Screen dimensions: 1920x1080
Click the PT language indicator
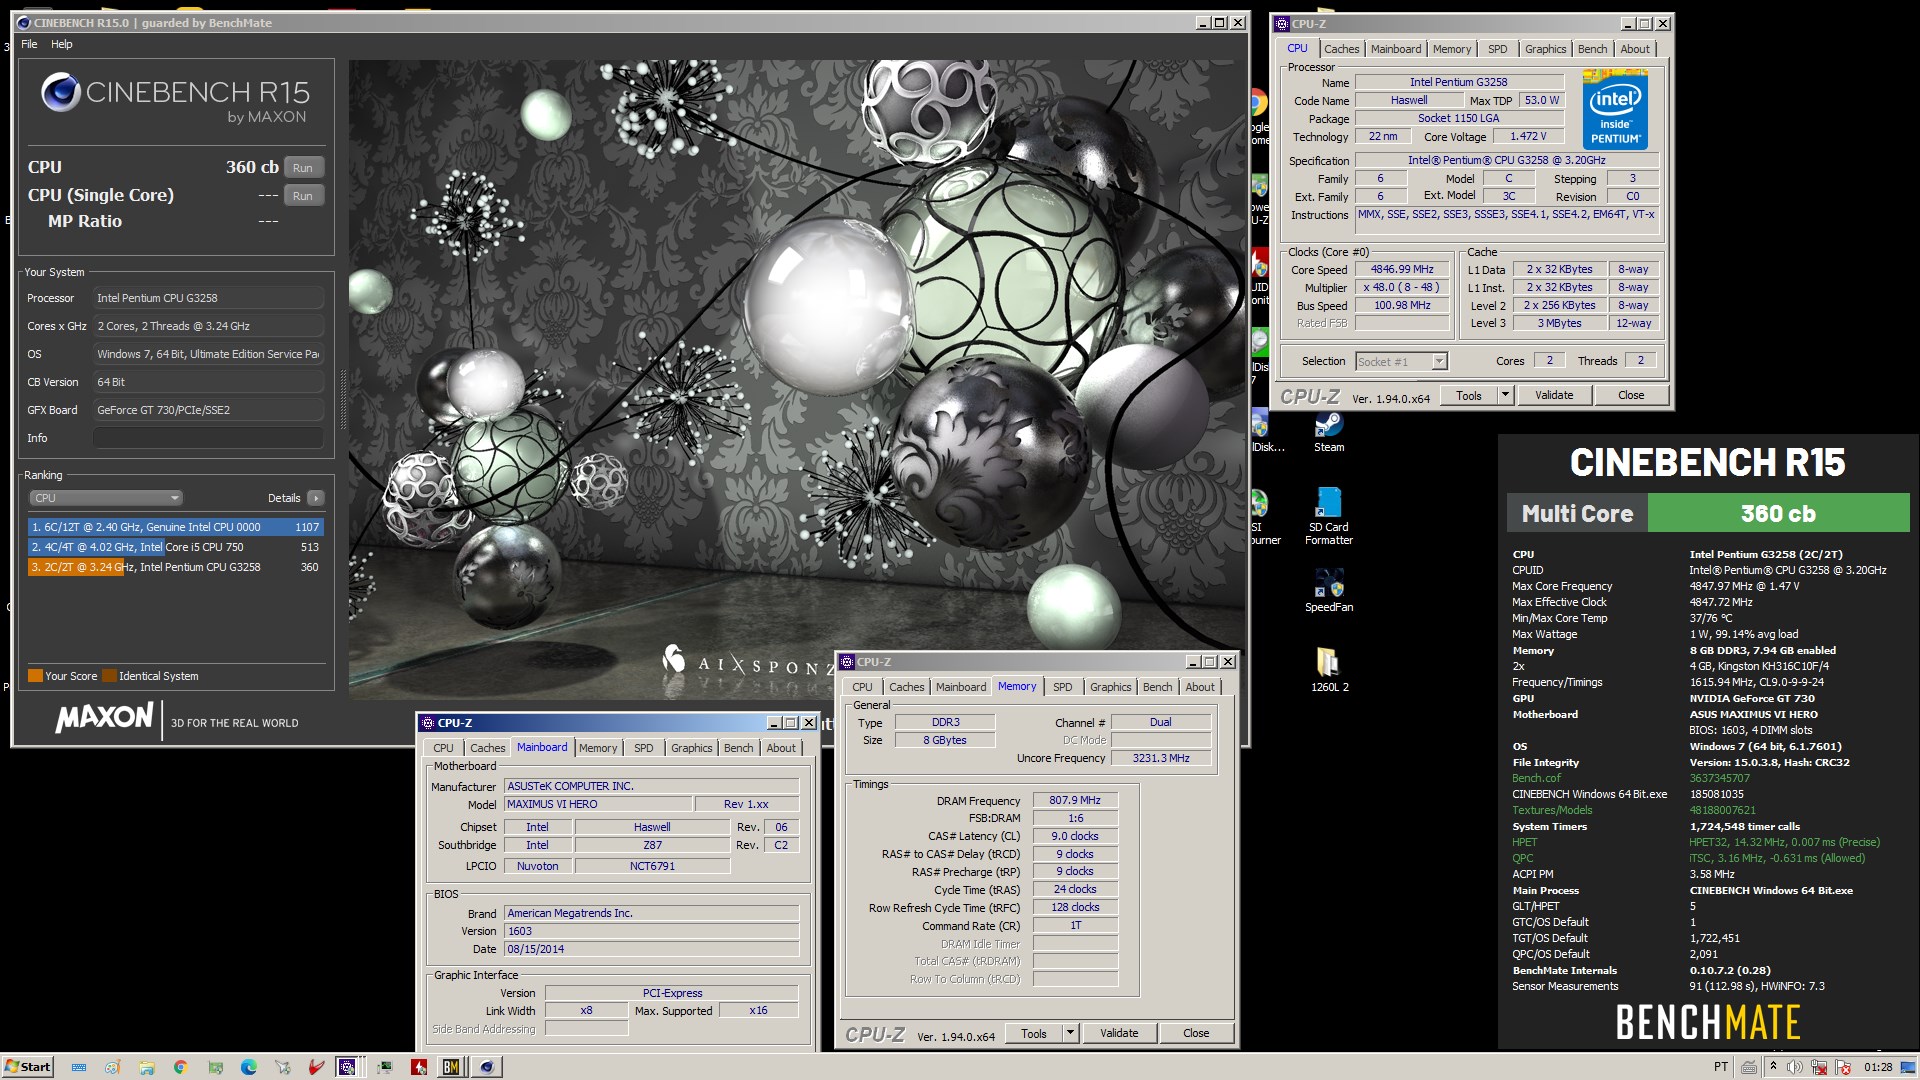click(1721, 1067)
